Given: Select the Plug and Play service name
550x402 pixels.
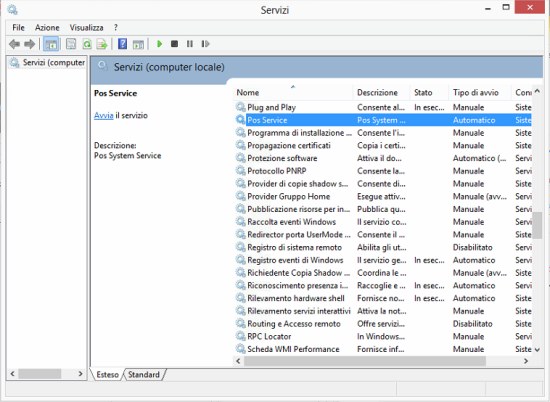Looking at the screenshot, I should [x=271, y=107].
